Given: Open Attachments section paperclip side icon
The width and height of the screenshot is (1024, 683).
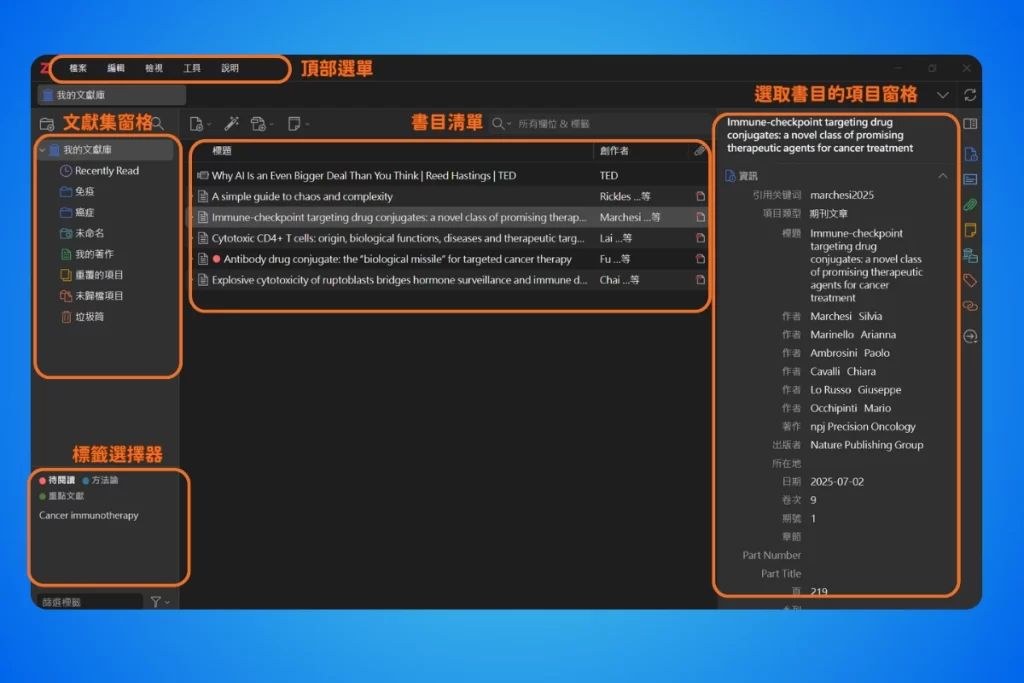Looking at the screenshot, I should pyautogui.click(x=970, y=204).
